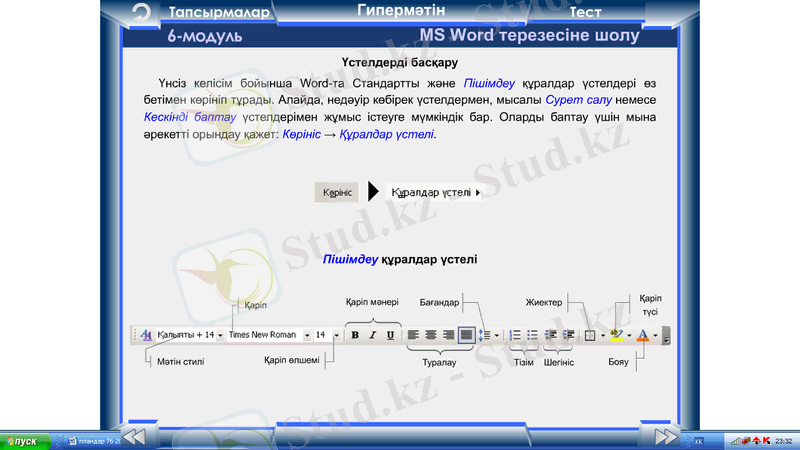This screenshot has width=800, height=450.
Task: Select the center alignment icon
Action: [x=431, y=335]
